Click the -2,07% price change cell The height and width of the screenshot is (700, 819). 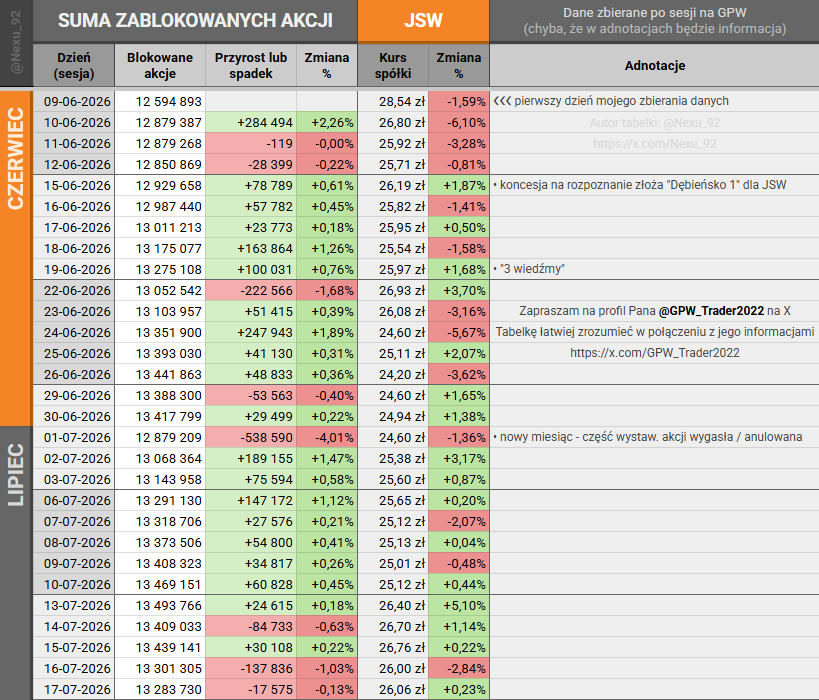click(x=459, y=521)
